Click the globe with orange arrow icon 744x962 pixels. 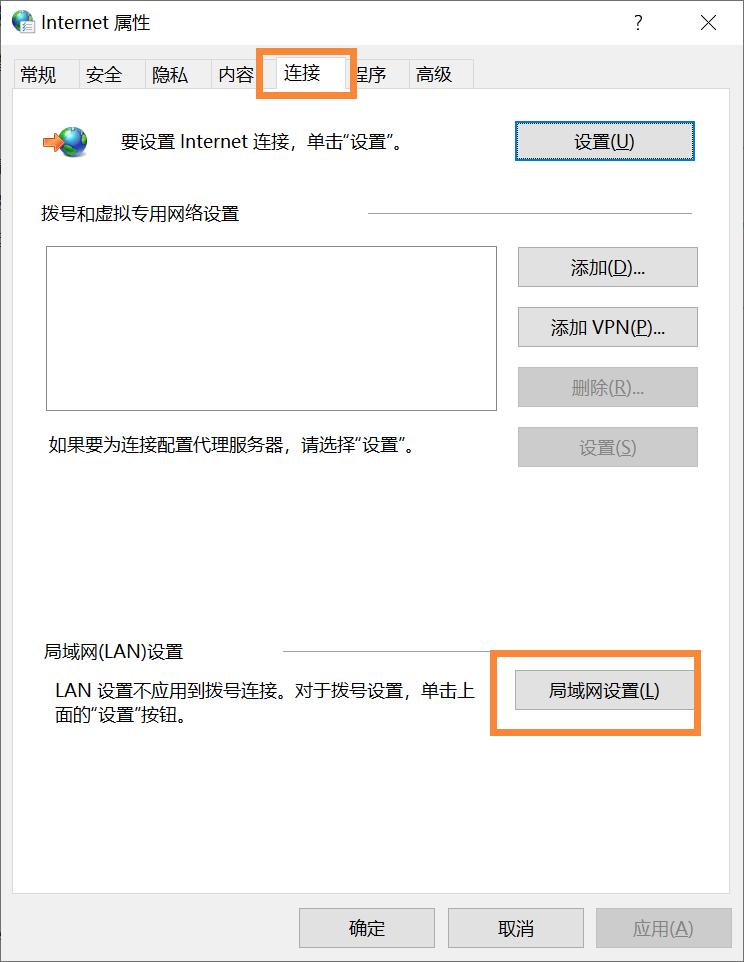tap(65, 142)
